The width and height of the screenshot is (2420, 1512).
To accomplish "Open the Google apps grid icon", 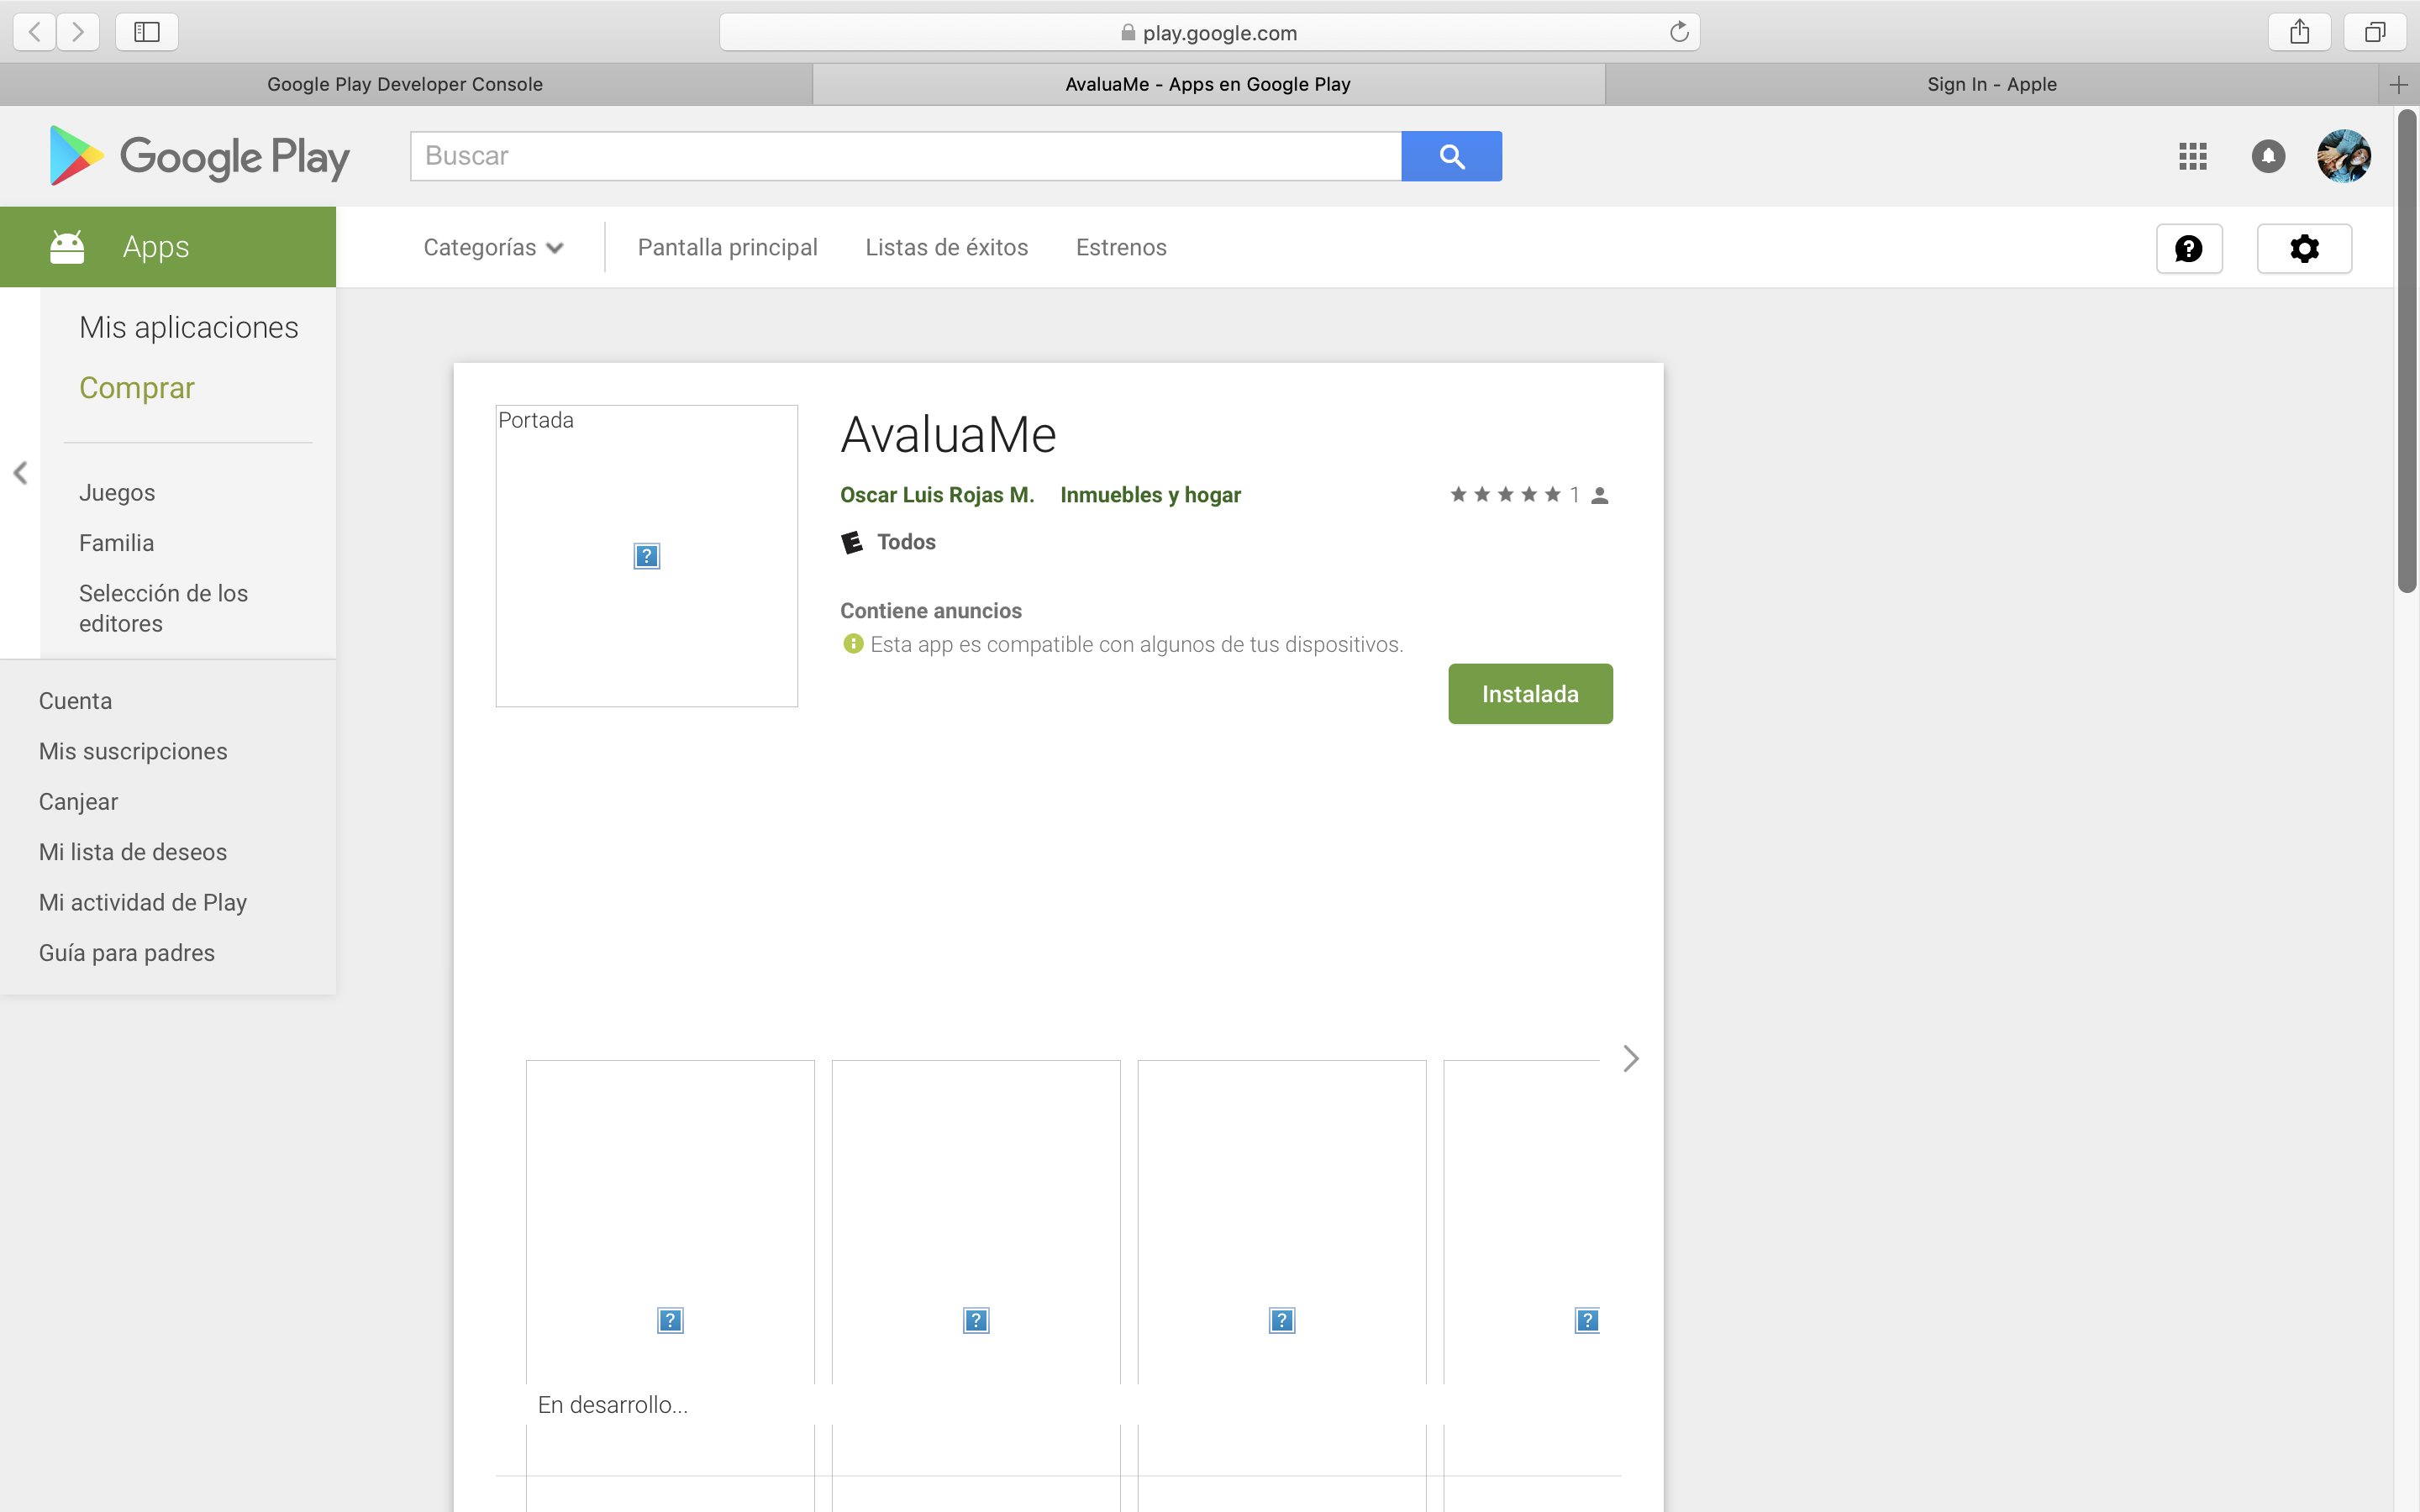I will click(x=2192, y=156).
